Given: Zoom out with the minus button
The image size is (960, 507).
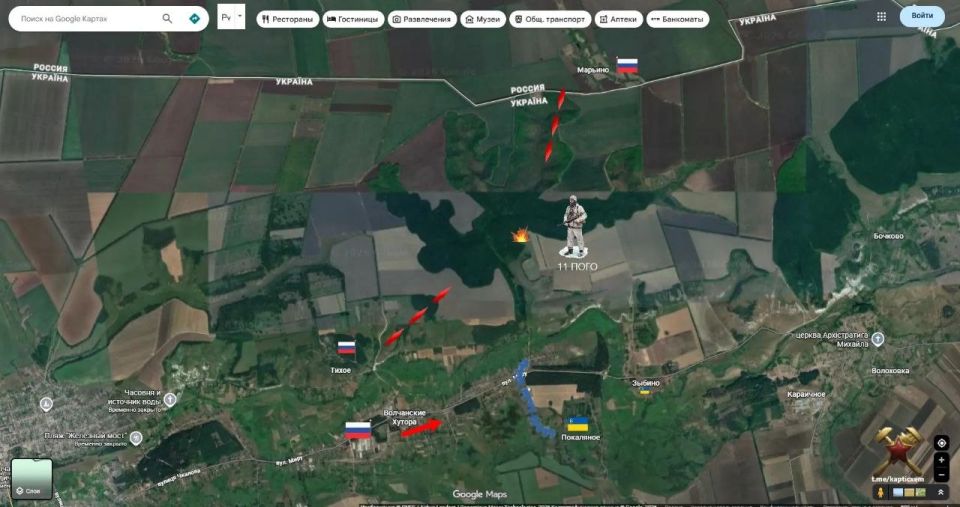Looking at the screenshot, I should (x=941, y=473).
